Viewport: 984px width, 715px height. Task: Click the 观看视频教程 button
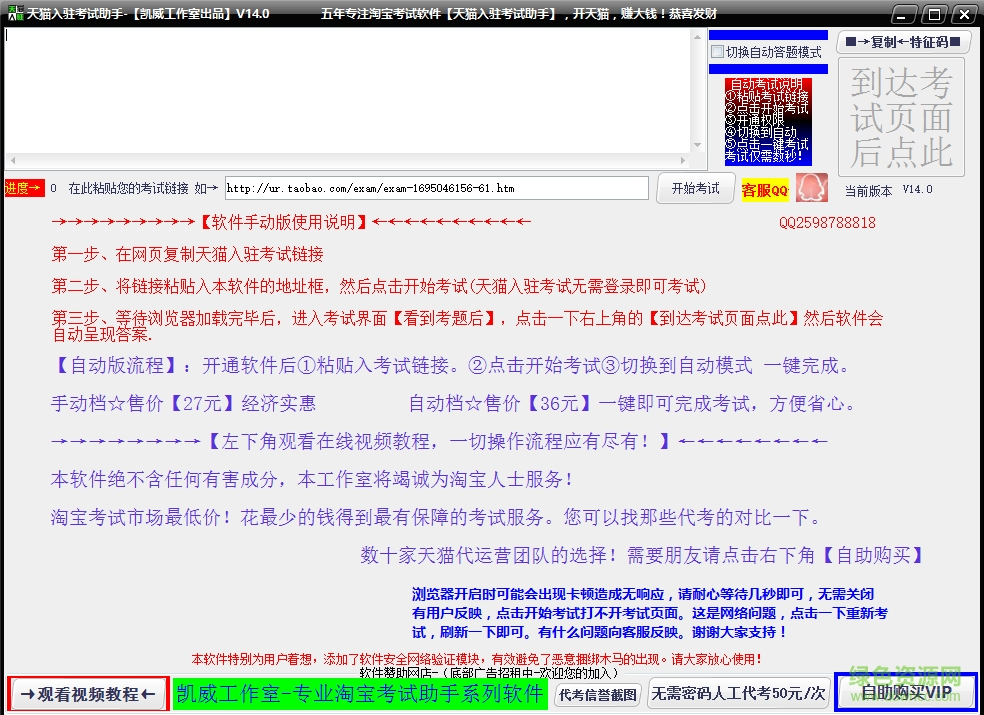[86, 694]
